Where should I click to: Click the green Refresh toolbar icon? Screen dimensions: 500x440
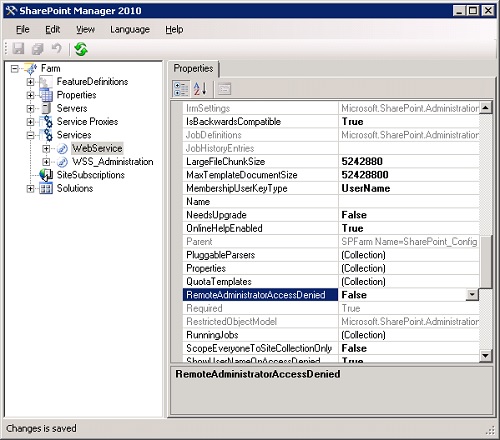pyautogui.click(x=81, y=49)
